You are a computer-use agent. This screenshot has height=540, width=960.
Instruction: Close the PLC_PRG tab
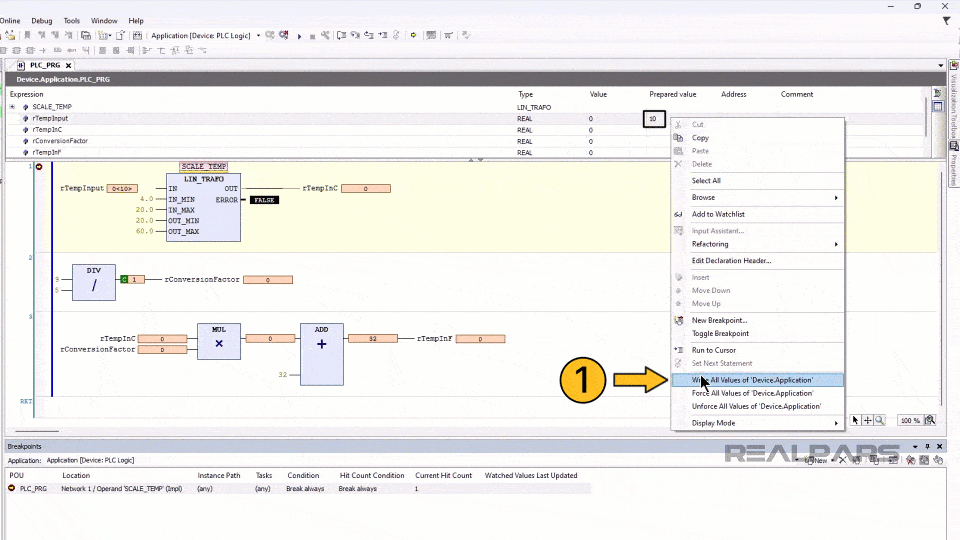69,66
